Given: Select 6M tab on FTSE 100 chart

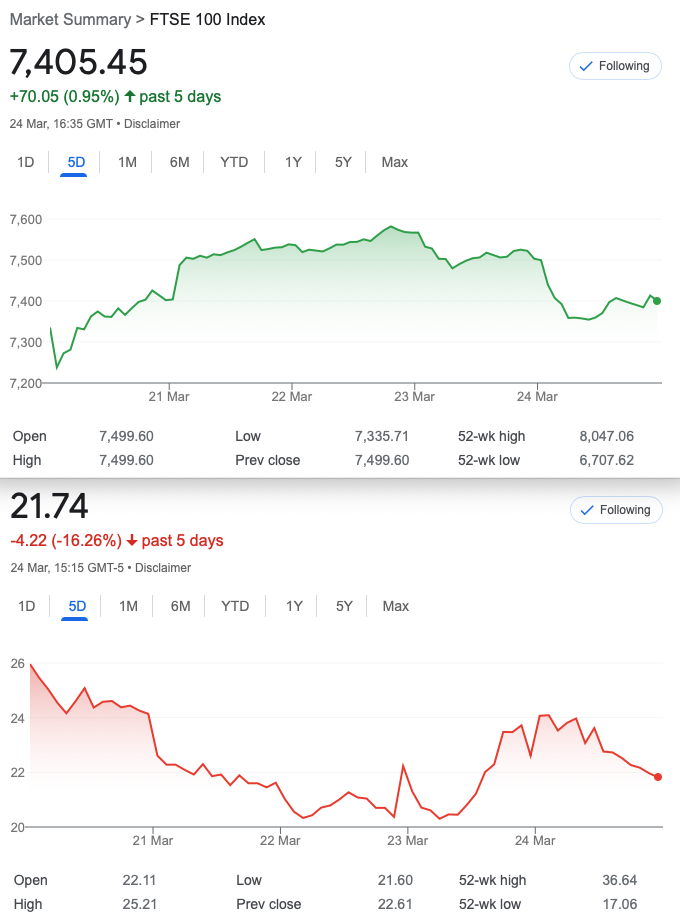Looking at the screenshot, I should 179,162.
